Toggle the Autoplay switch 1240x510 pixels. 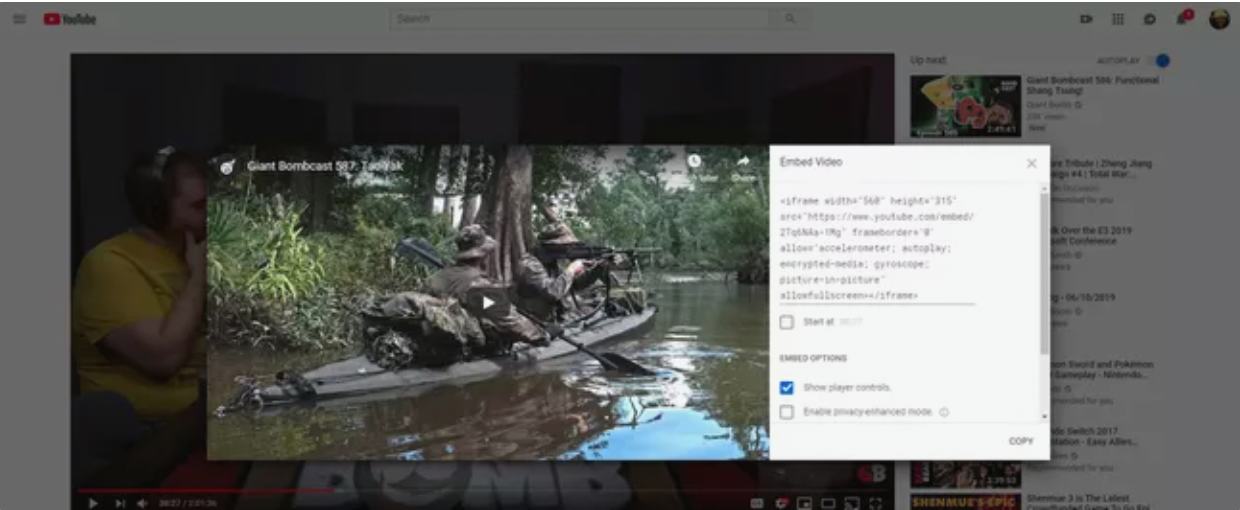[x=1161, y=61]
